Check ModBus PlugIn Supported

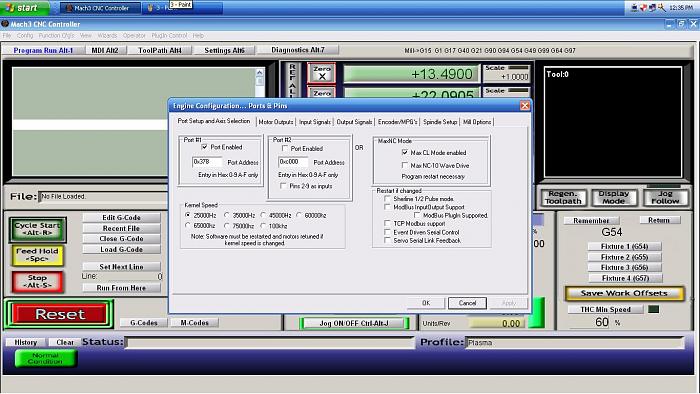point(417,215)
